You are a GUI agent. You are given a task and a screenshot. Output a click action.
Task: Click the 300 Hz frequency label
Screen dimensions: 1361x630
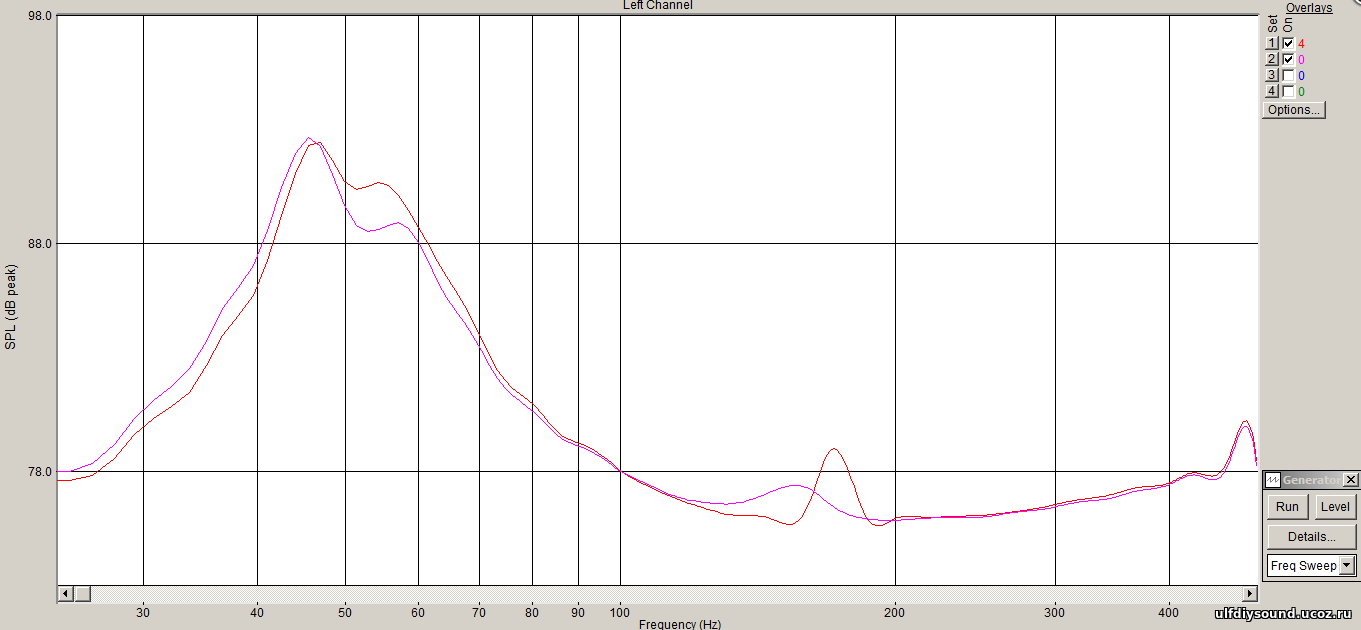pyautogui.click(x=1055, y=612)
